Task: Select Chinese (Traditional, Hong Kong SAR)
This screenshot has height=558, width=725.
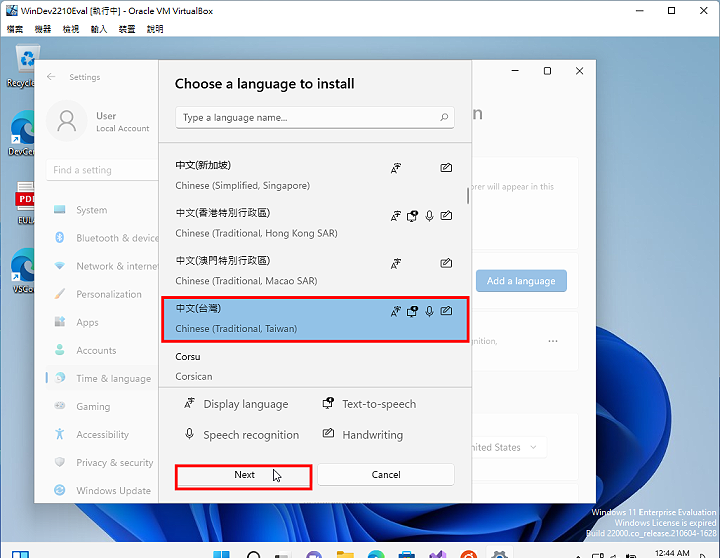Action: point(314,223)
